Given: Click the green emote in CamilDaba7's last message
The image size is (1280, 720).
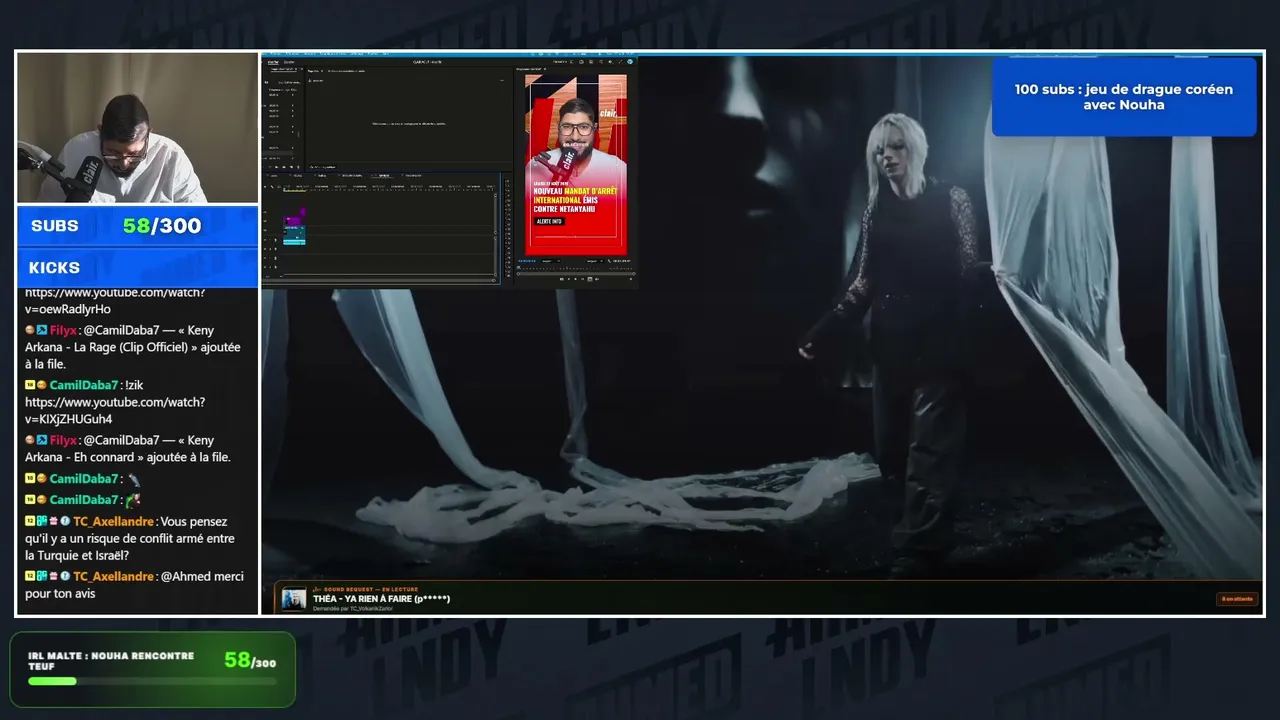Looking at the screenshot, I should coord(133,499).
